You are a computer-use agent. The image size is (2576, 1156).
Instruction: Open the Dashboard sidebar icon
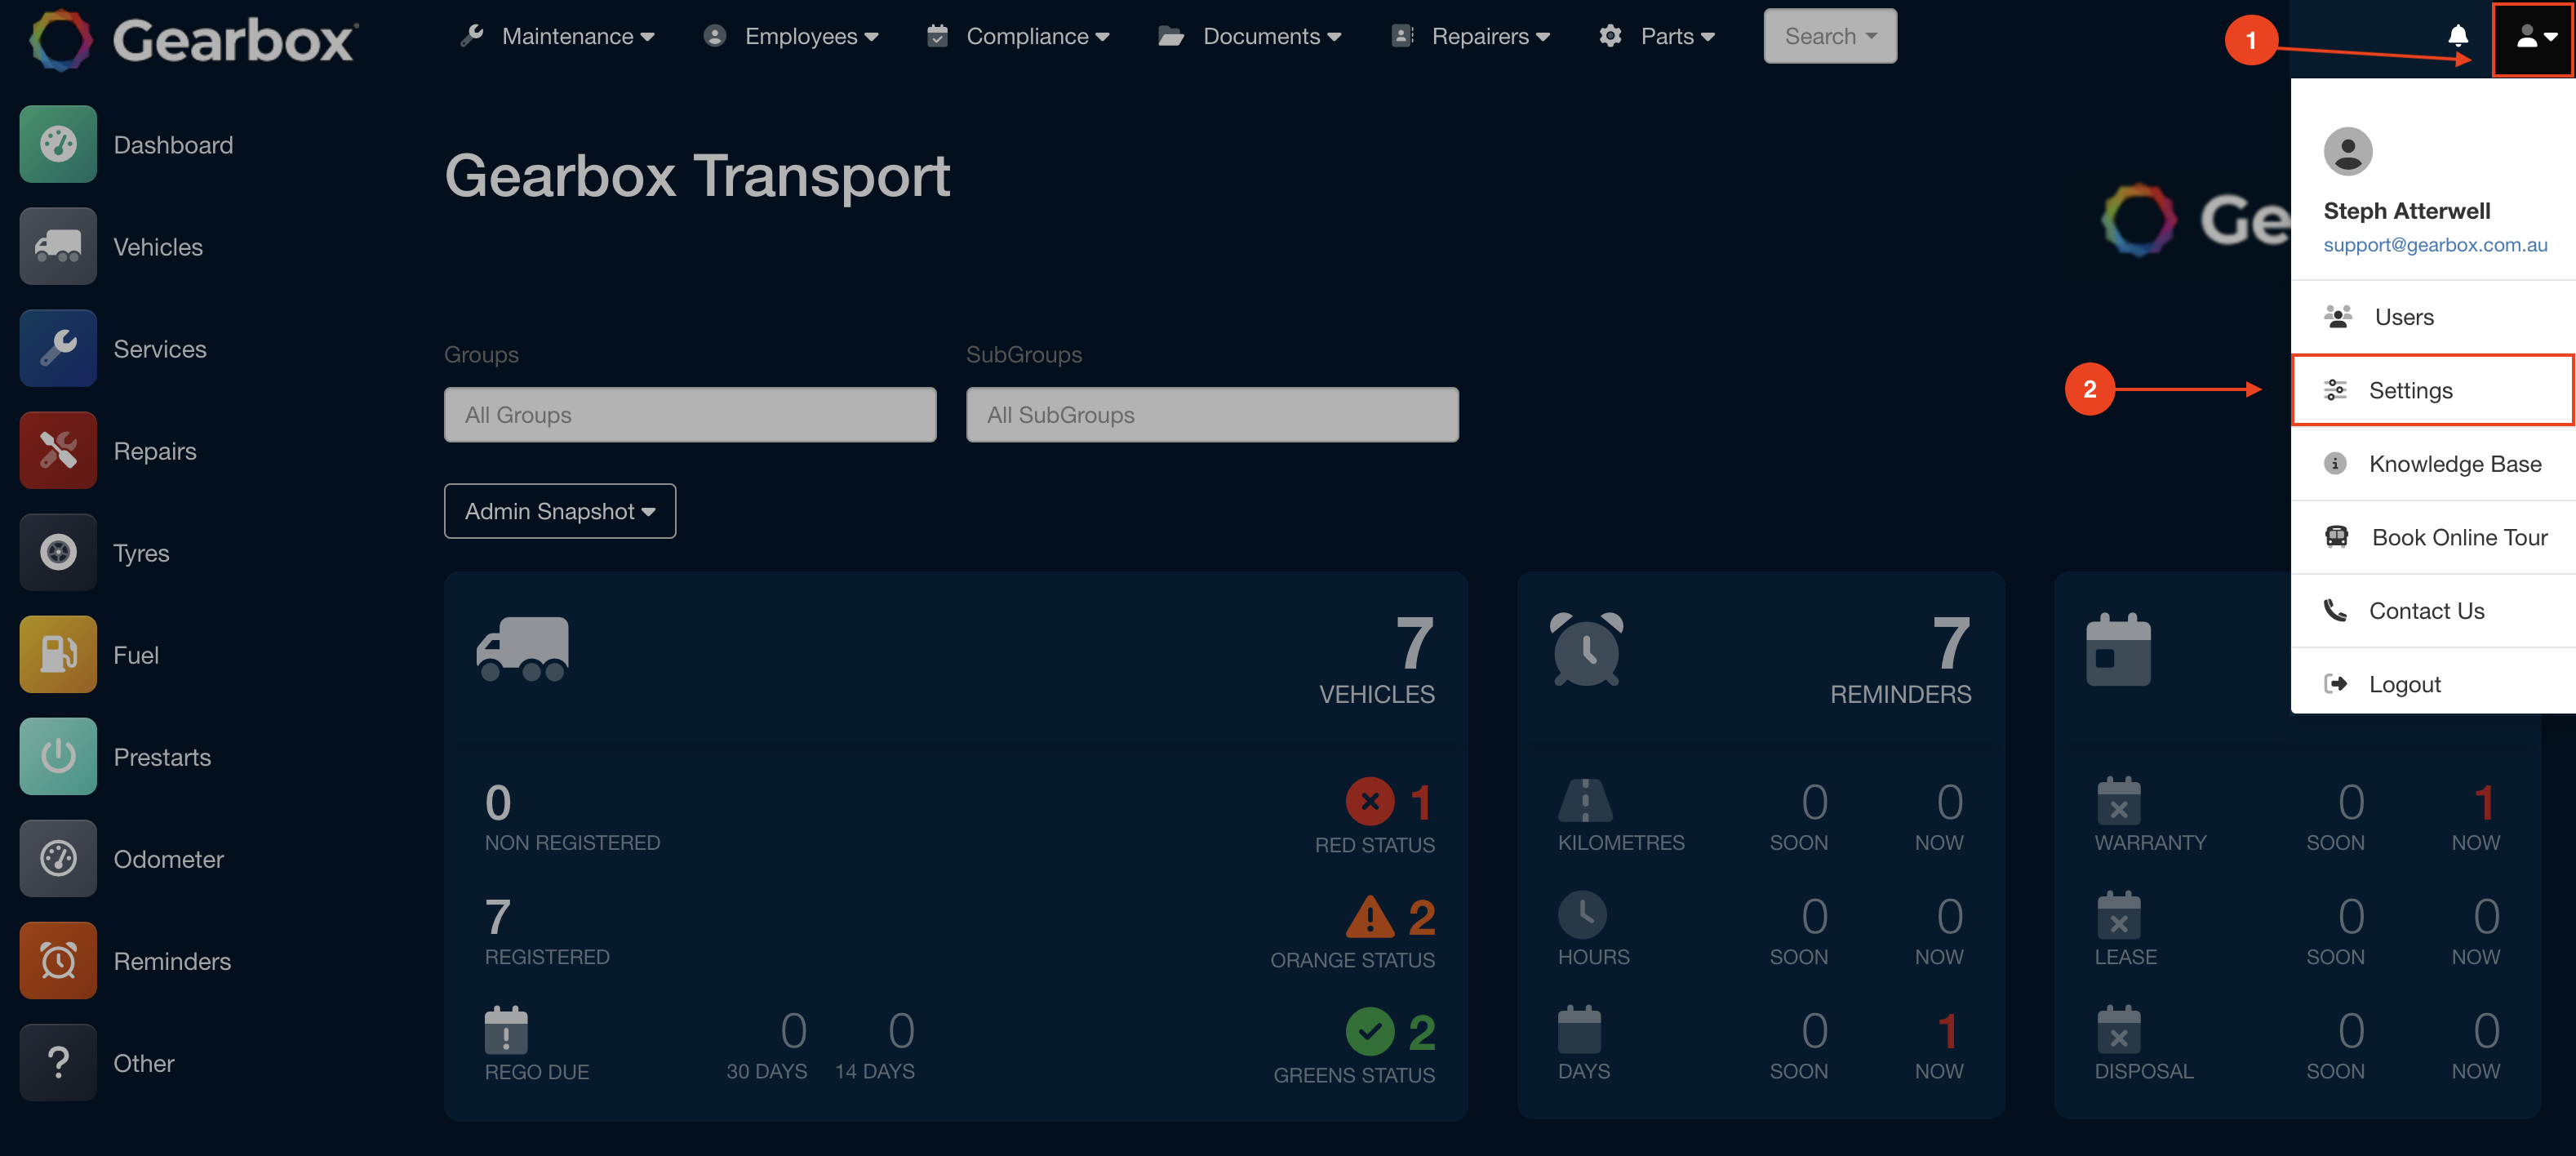pyautogui.click(x=58, y=144)
